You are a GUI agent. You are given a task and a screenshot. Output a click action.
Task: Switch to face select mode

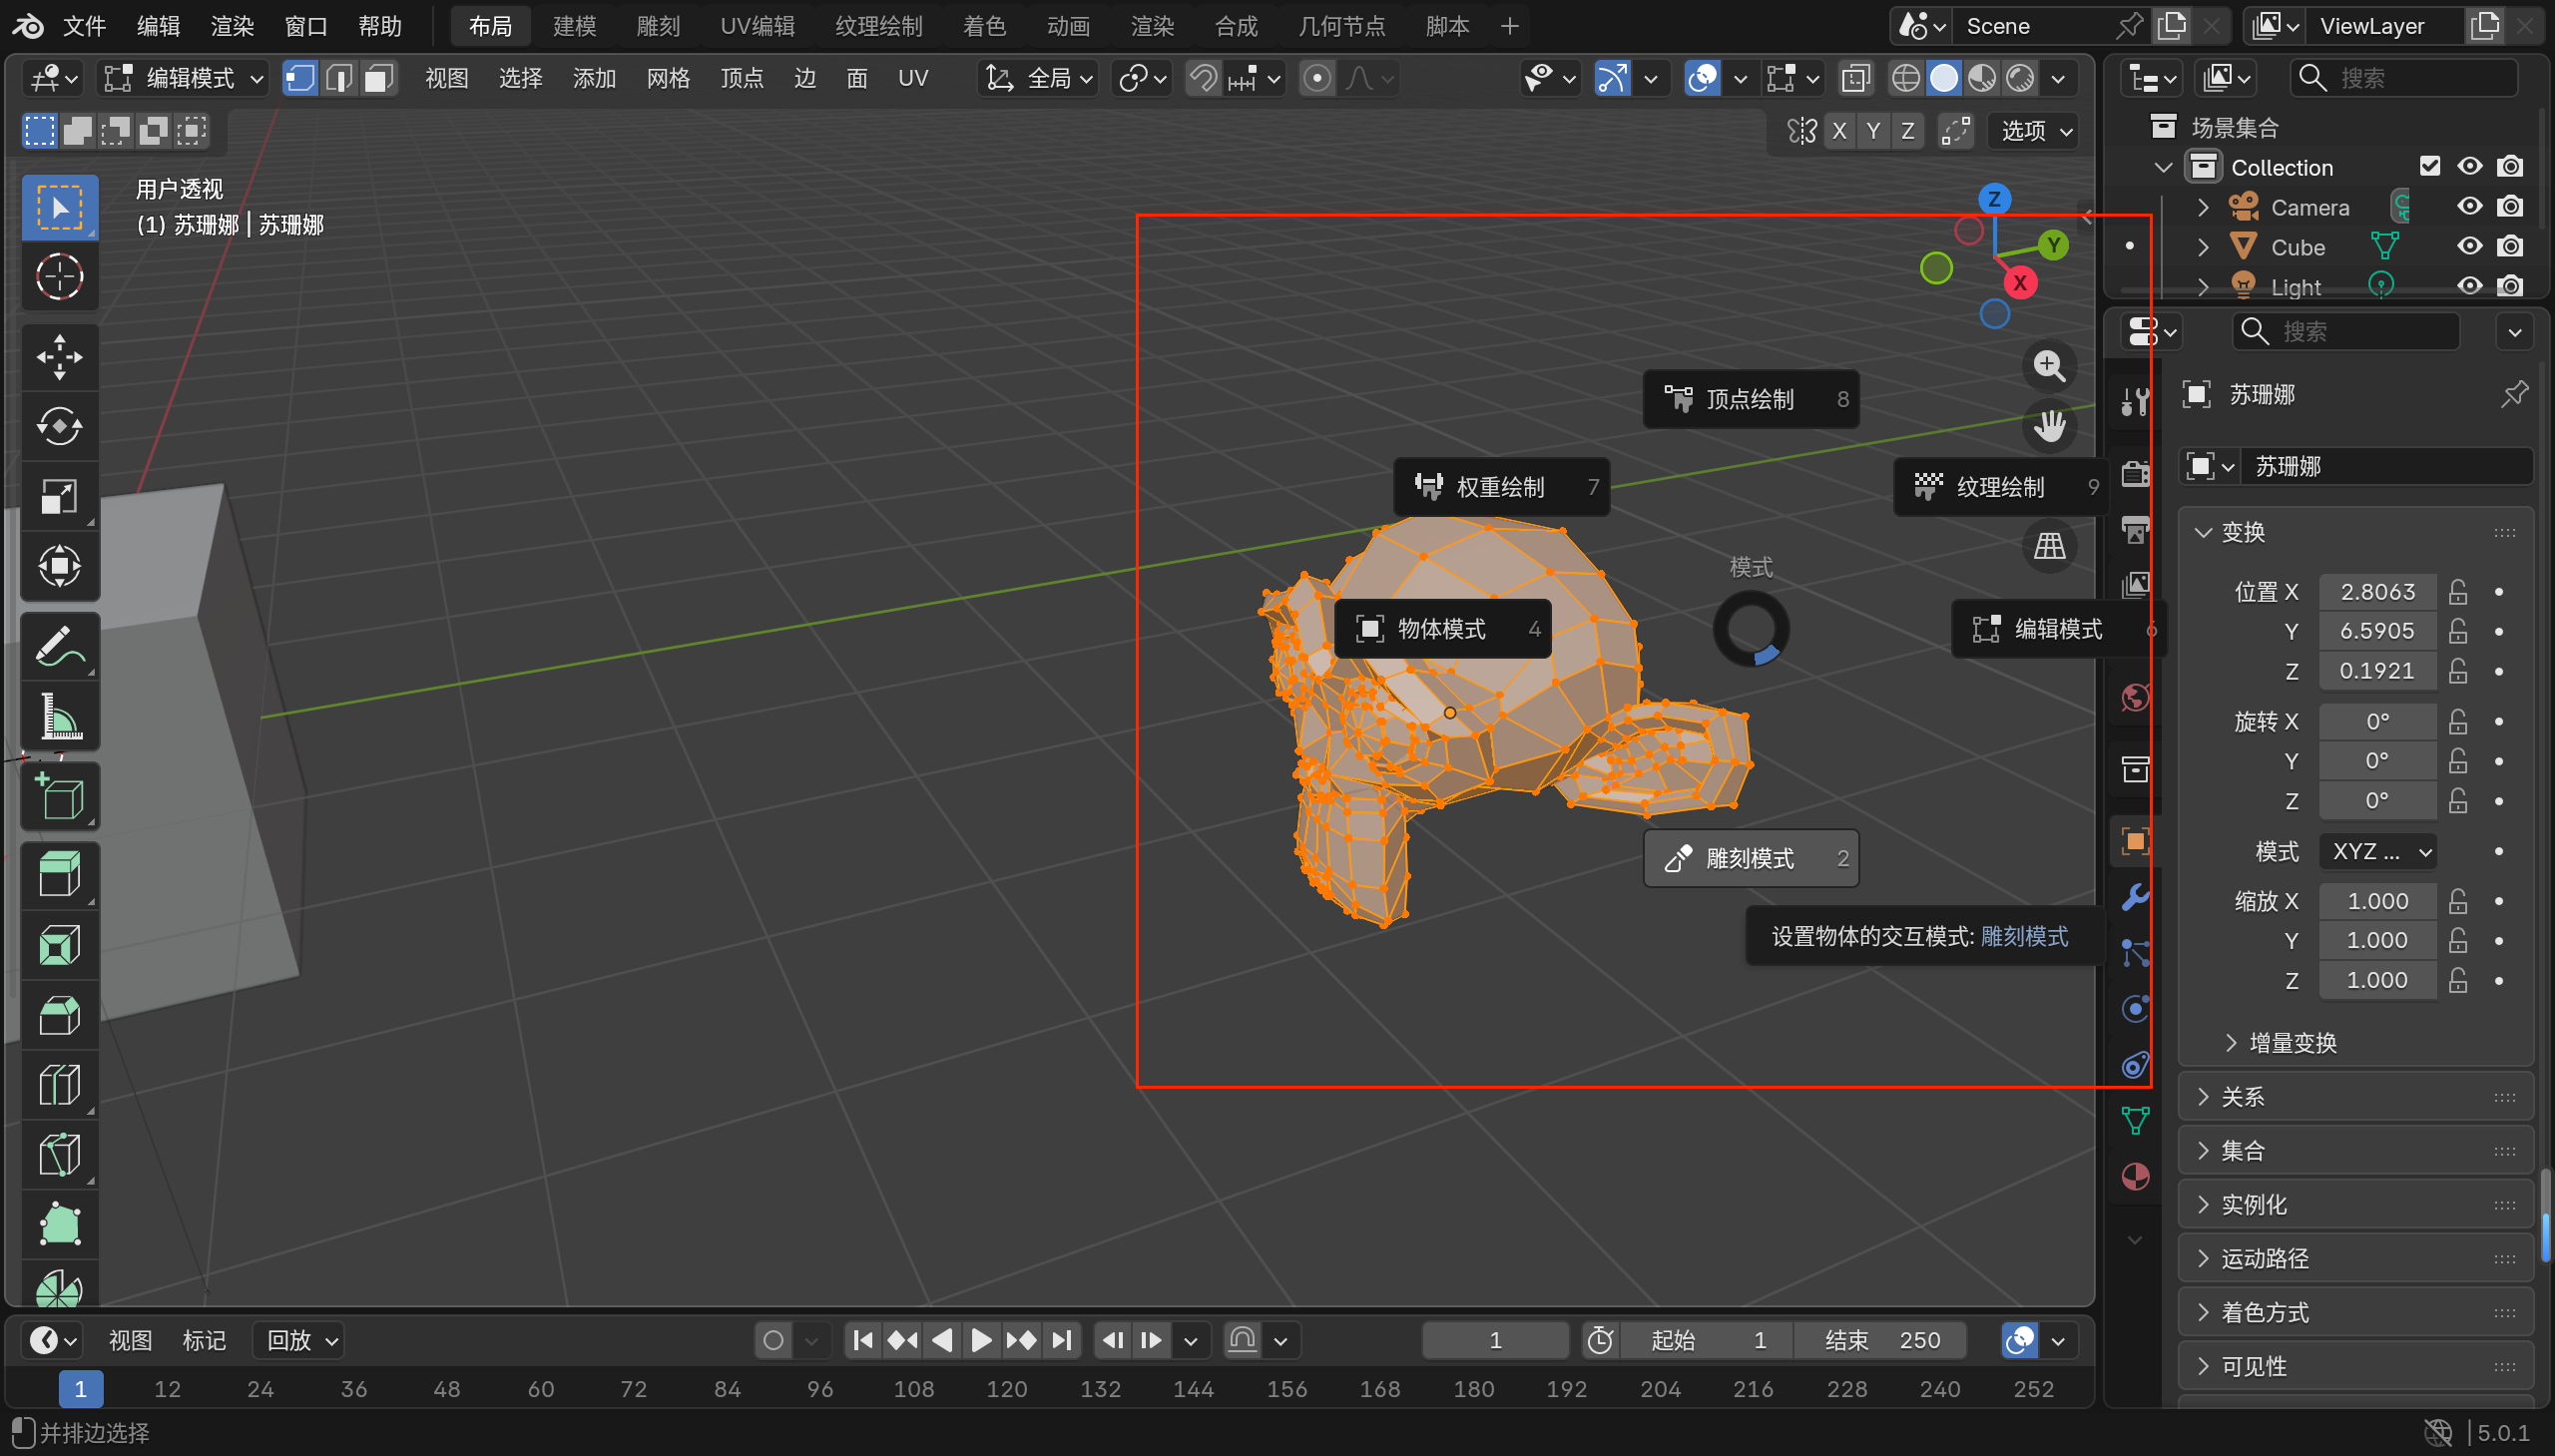click(378, 78)
